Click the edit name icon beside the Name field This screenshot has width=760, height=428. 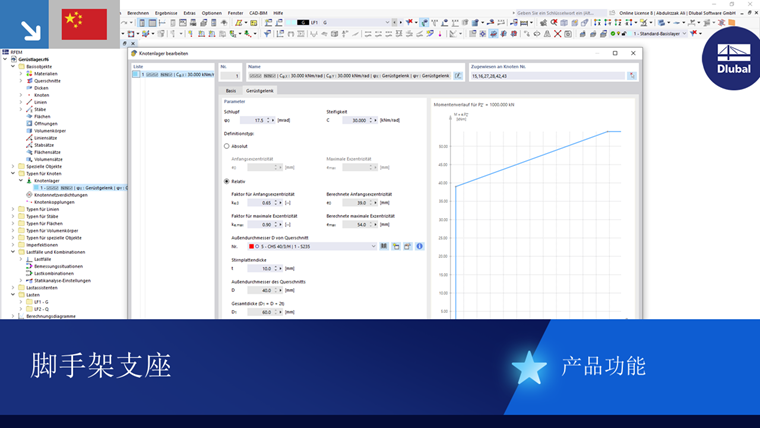pyautogui.click(x=458, y=76)
